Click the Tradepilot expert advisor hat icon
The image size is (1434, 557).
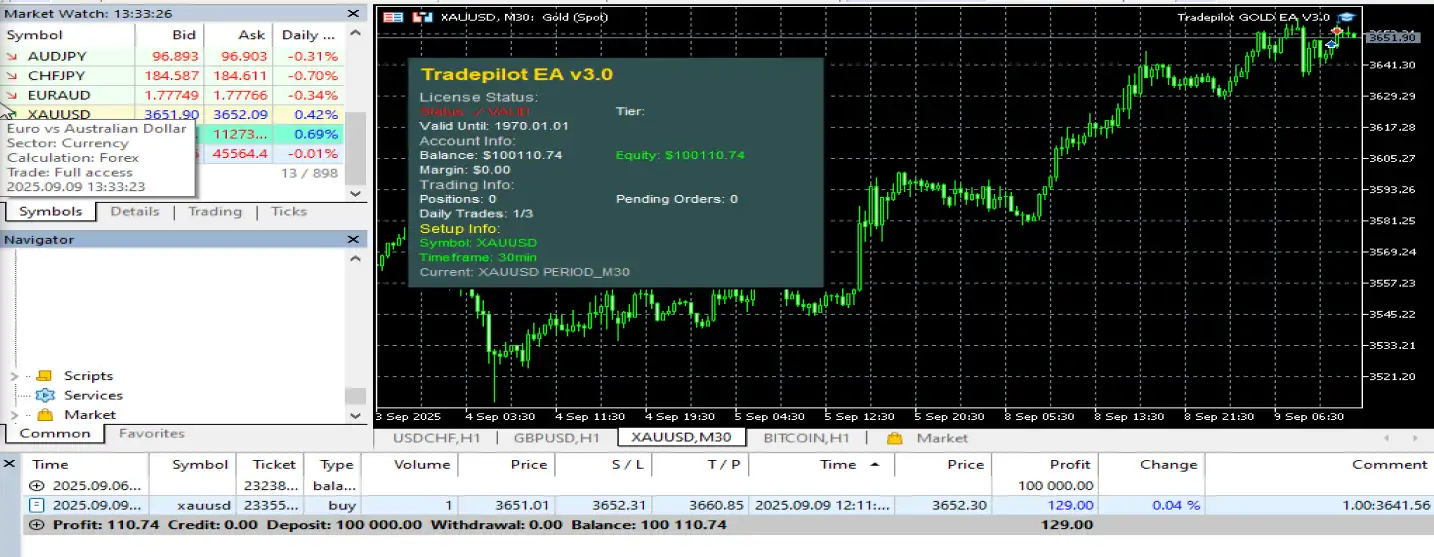pos(1346,17)
